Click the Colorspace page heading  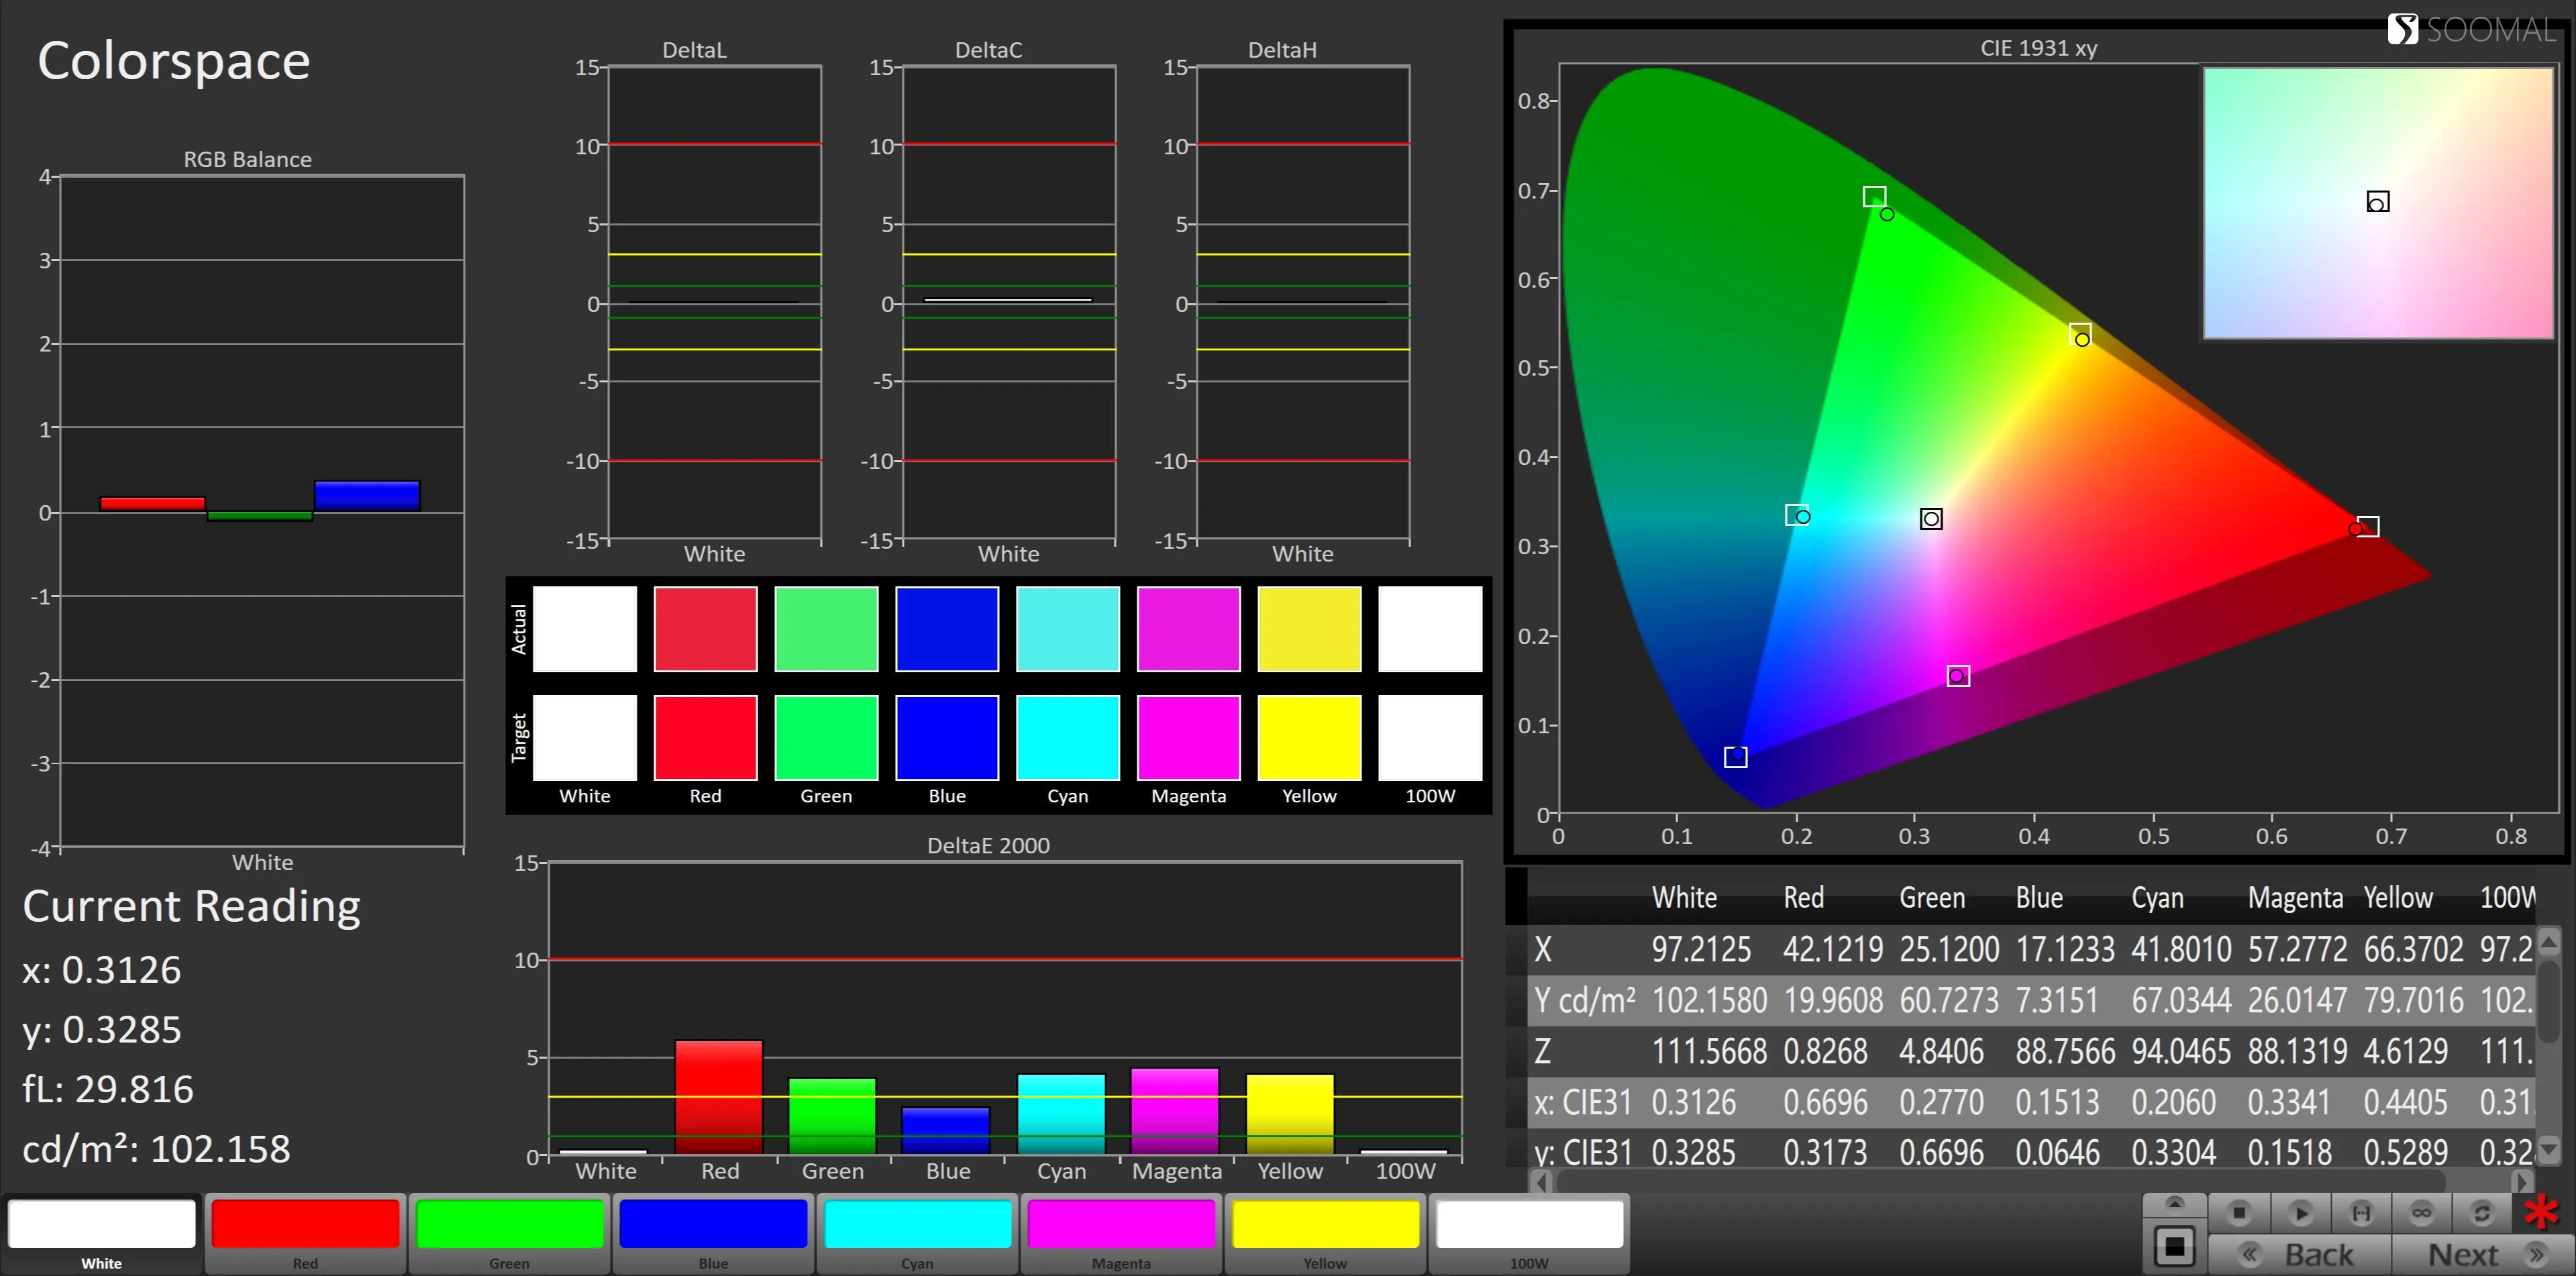click(174, 62)
